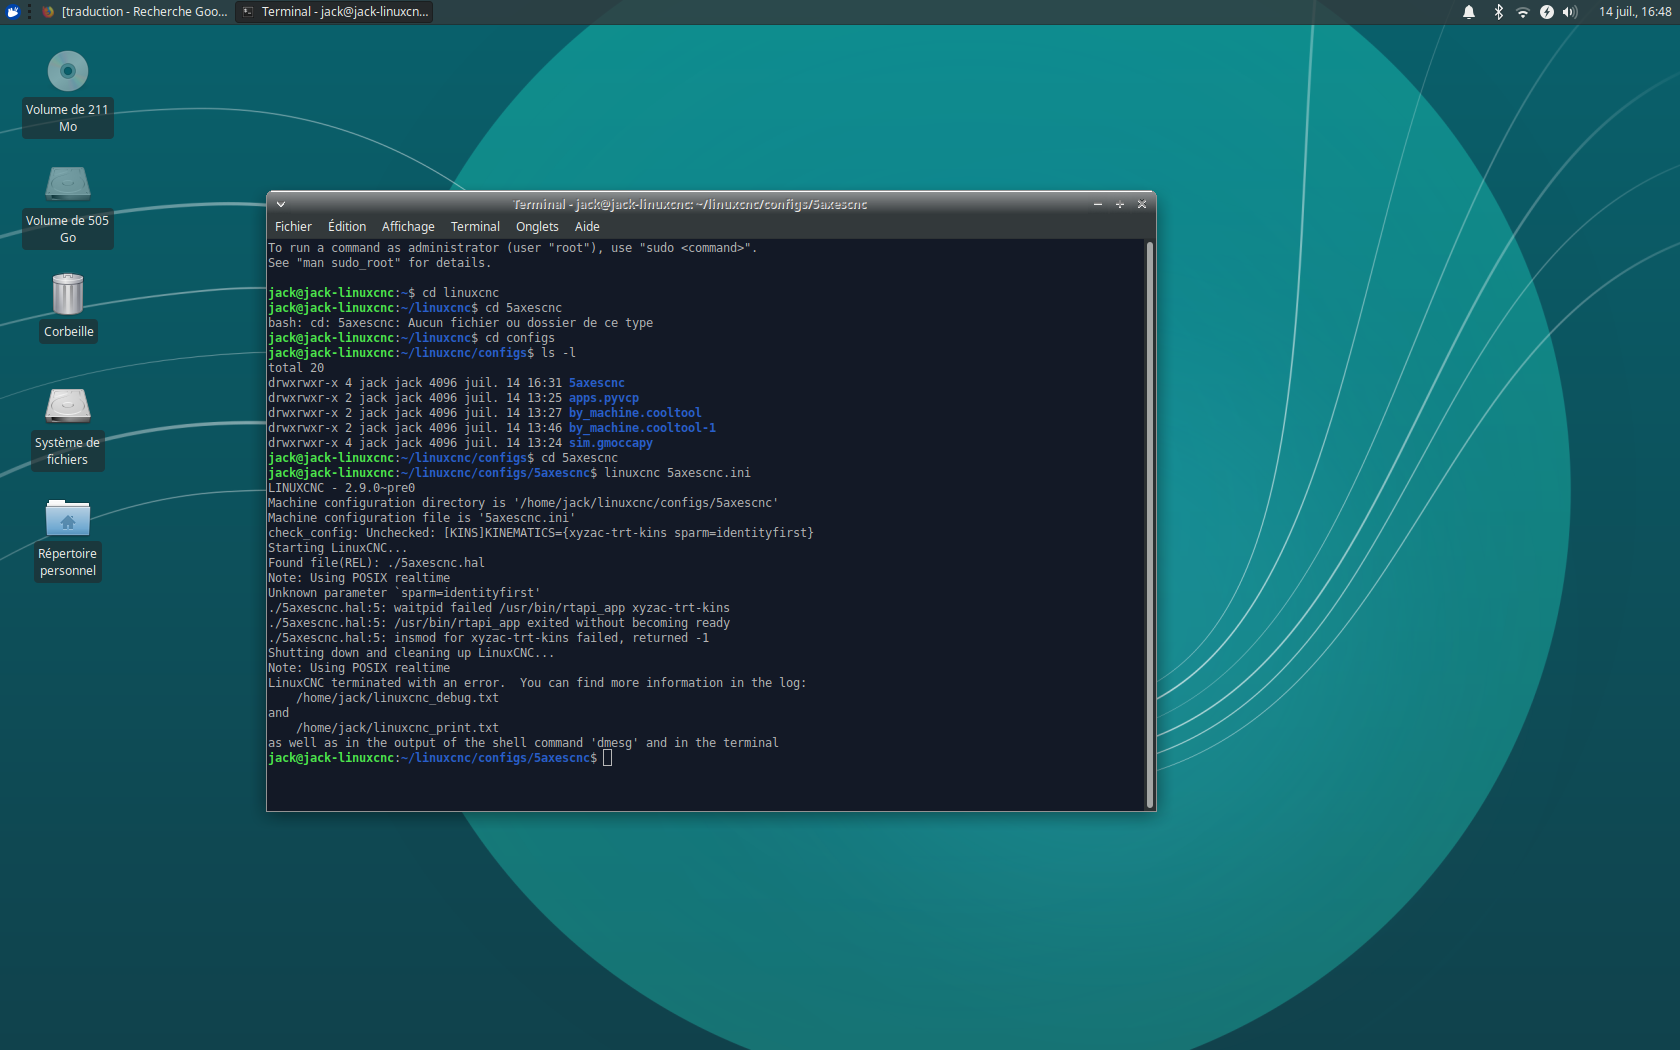Click the clock showing 14 juil., 16:48

[1634, 12]
